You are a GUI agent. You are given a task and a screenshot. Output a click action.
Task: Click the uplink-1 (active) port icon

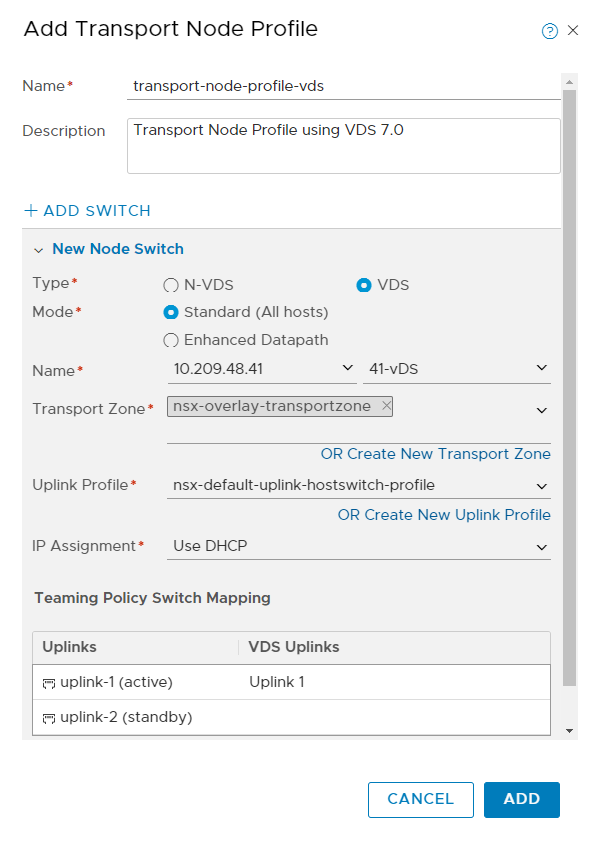[49, 683]
